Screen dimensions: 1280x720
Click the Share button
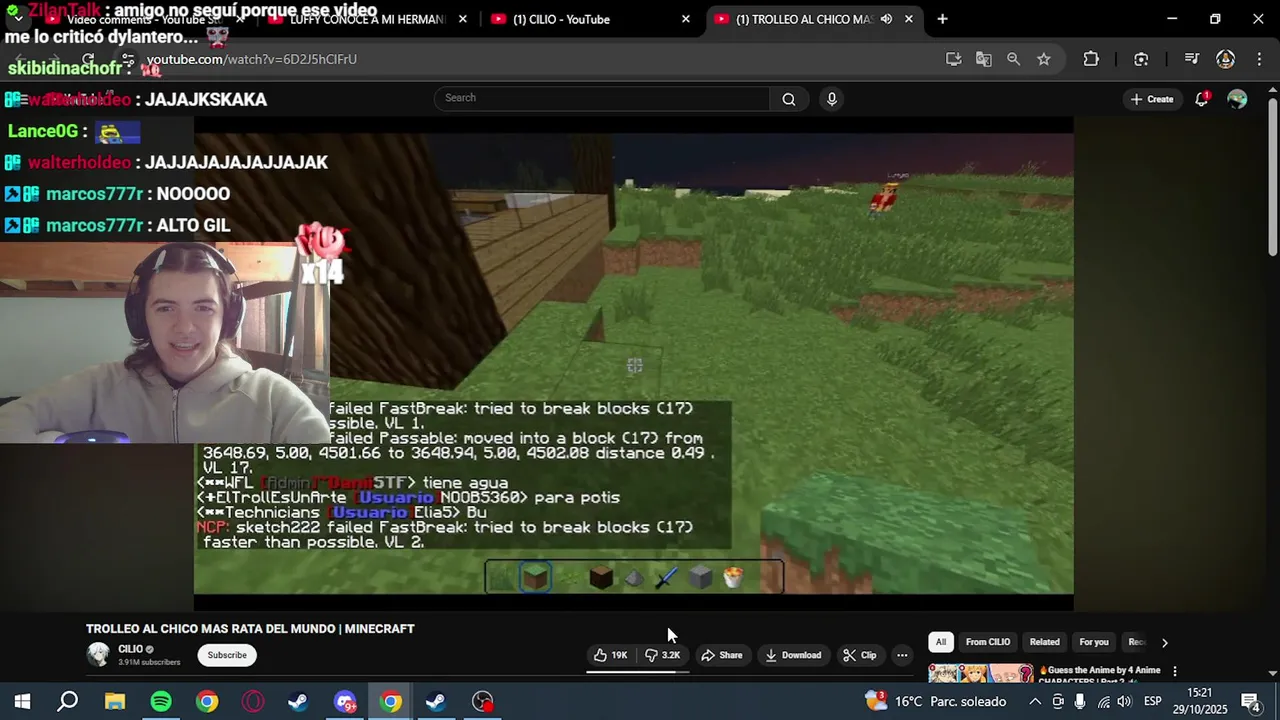722,655
